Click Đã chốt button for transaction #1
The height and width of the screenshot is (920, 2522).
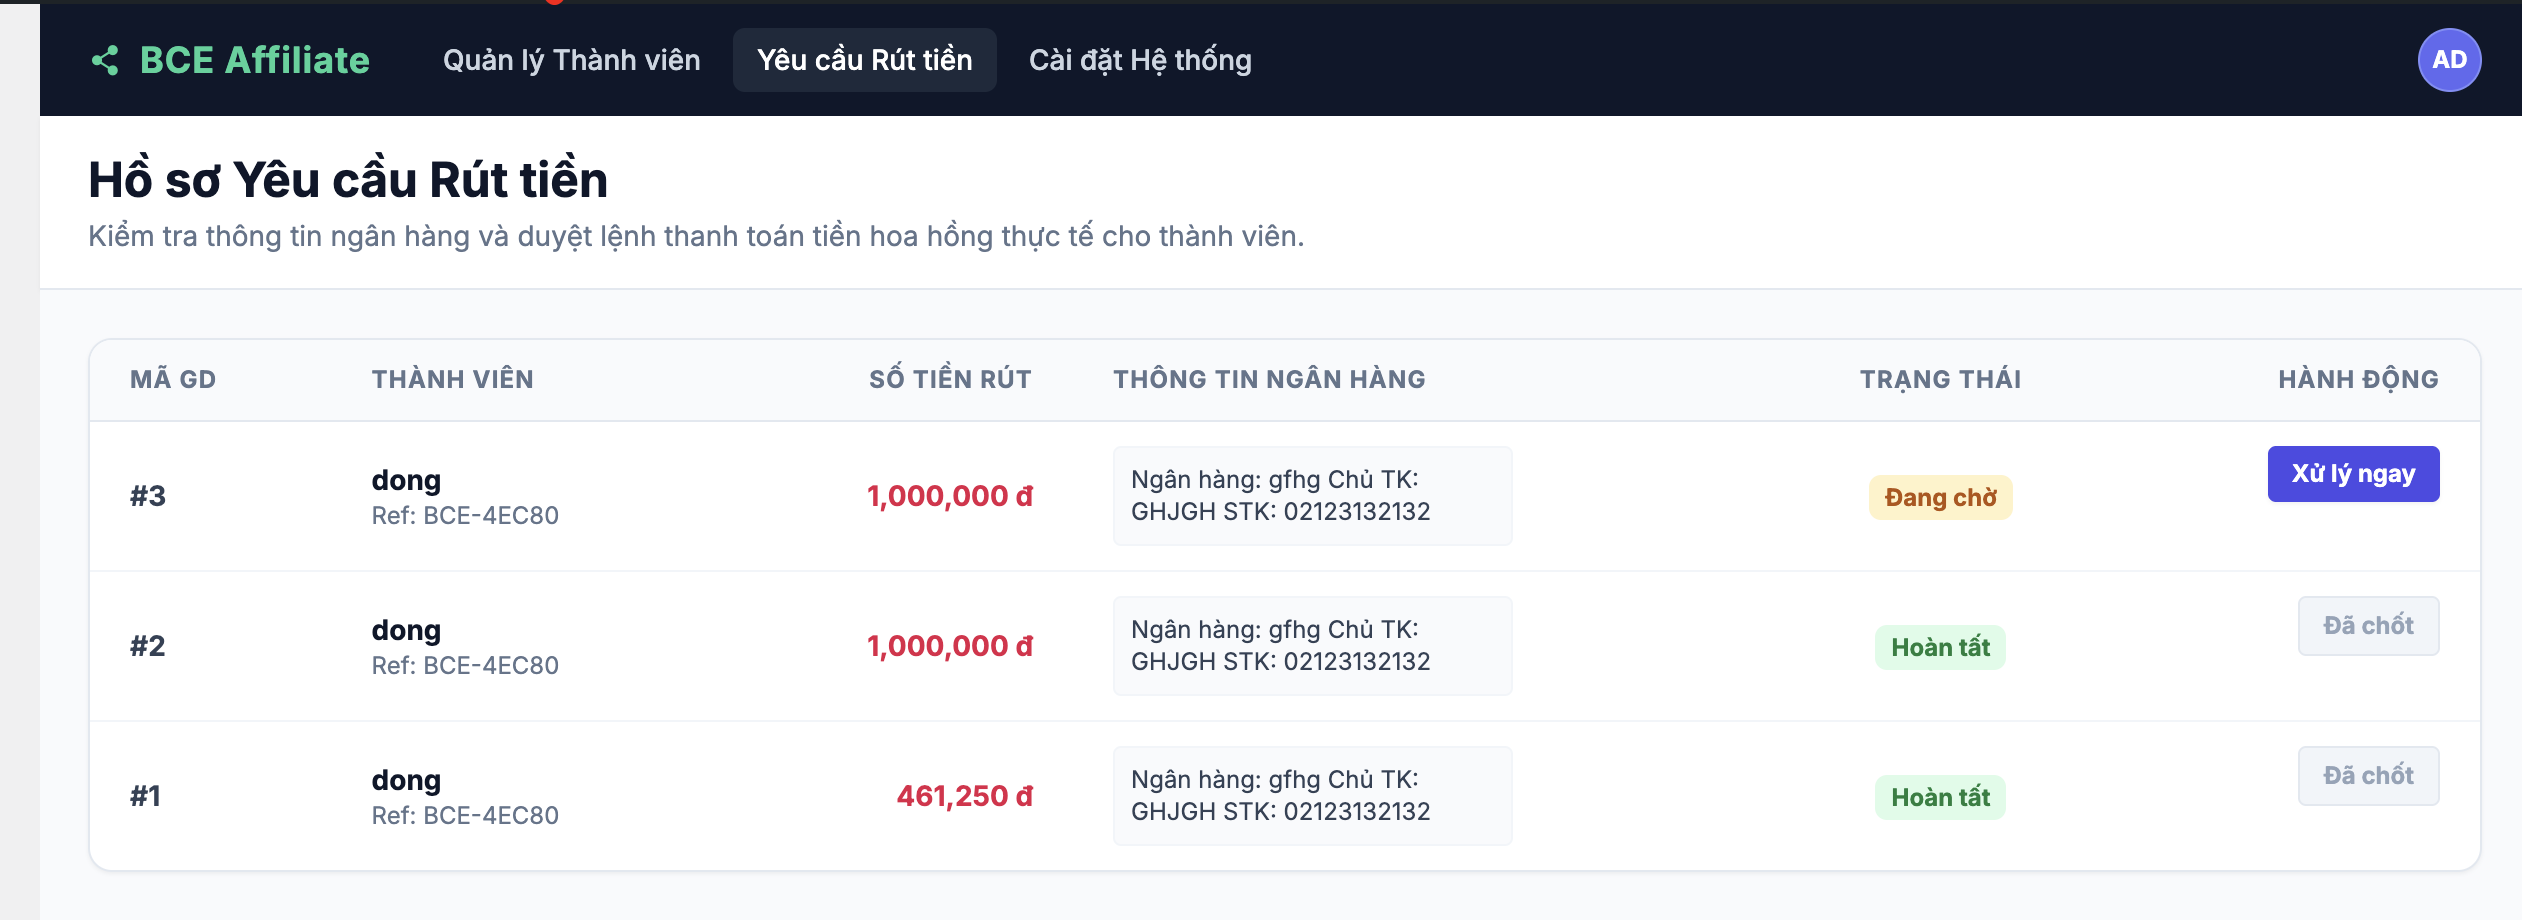(x=2368, y=776)
